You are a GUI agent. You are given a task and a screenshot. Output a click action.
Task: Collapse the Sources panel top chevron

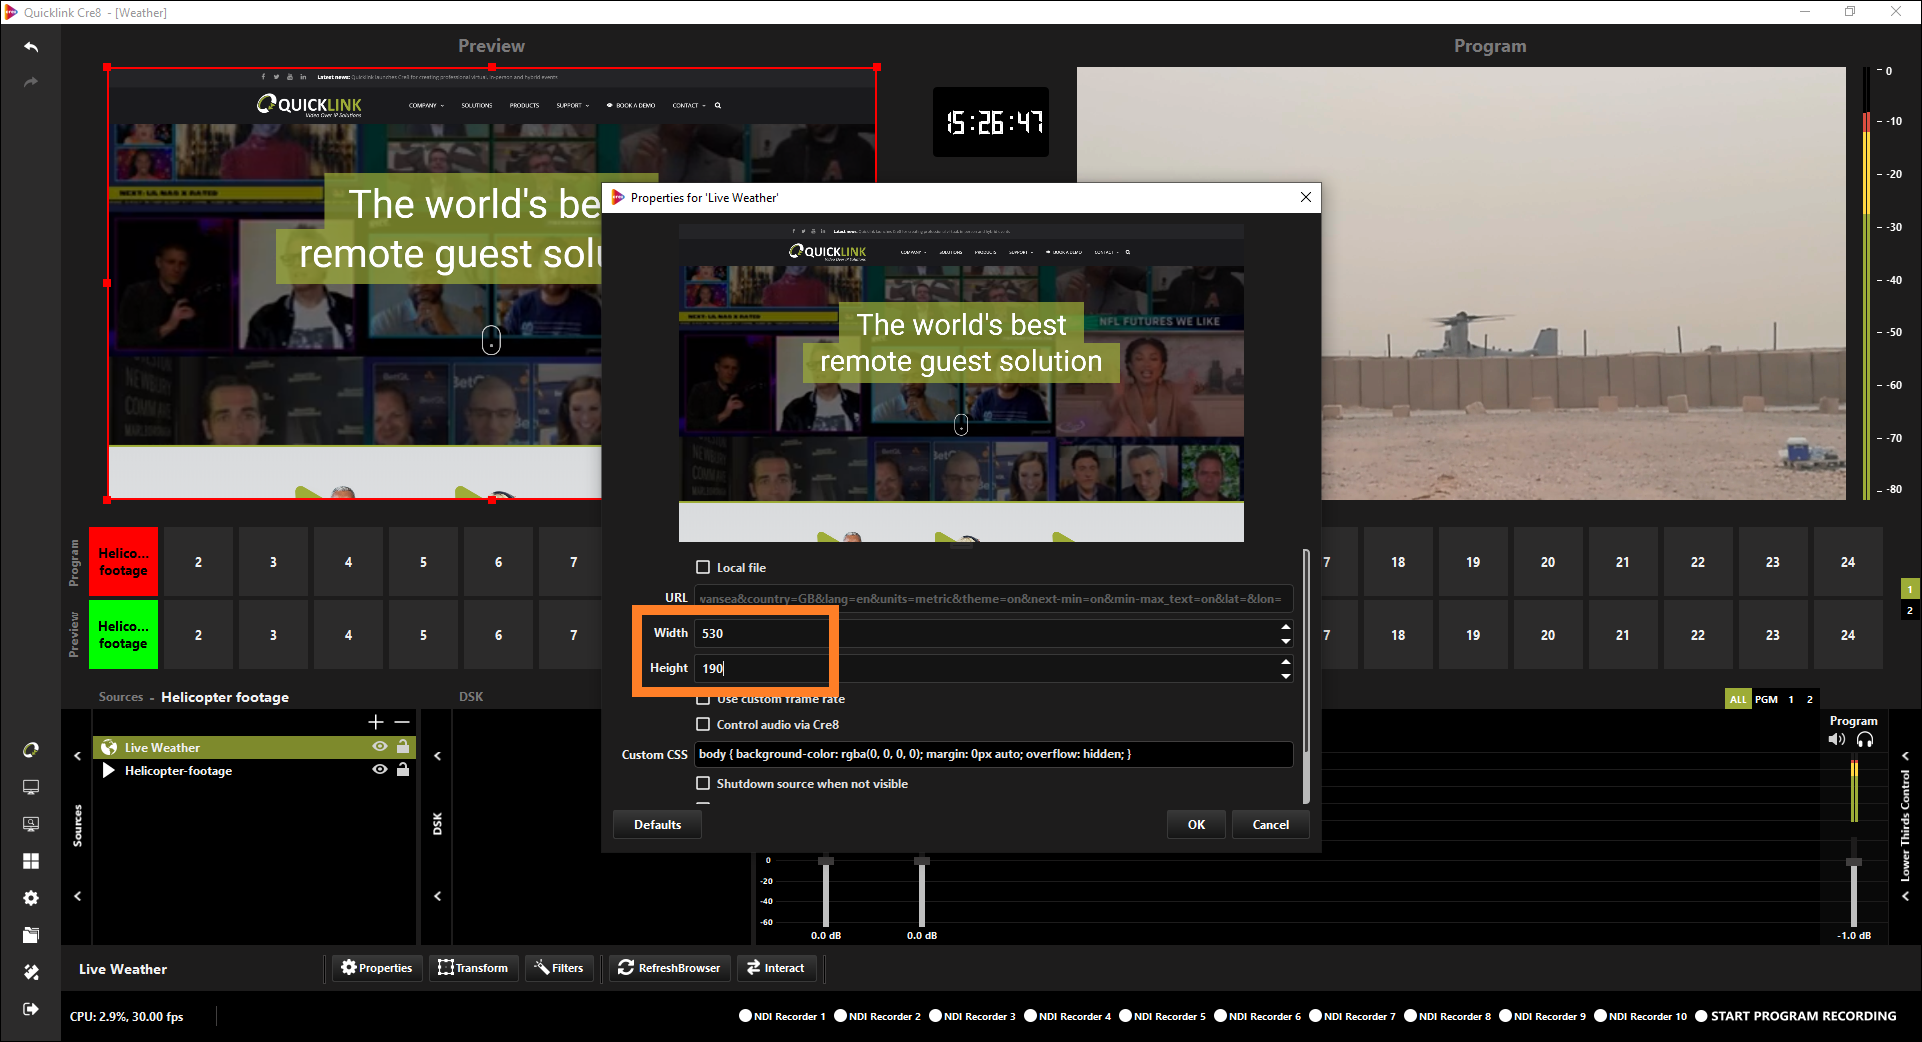pos(78,756)
